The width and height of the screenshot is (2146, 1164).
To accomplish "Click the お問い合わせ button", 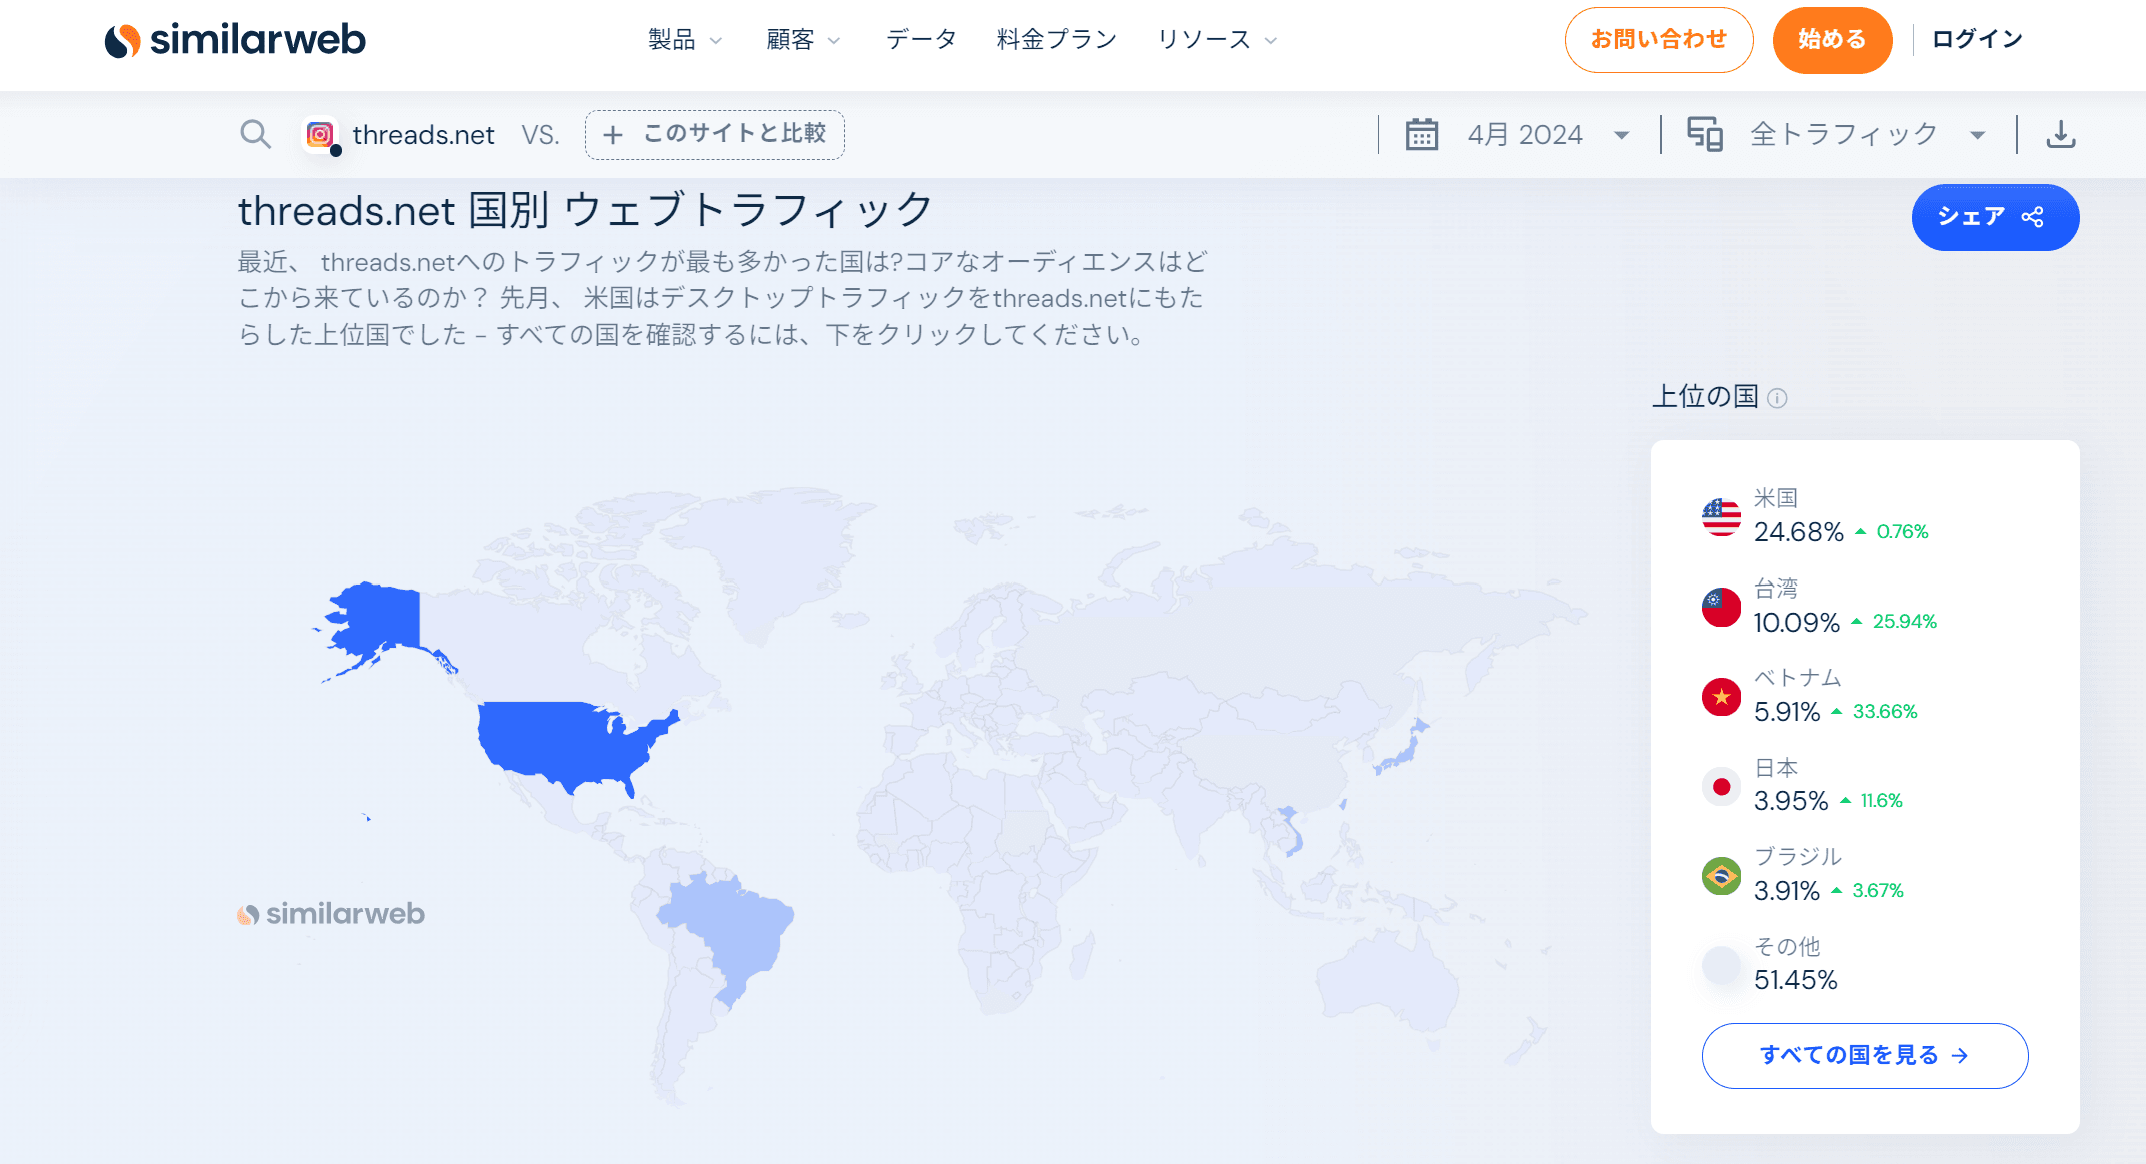I will click(1658, 40).
